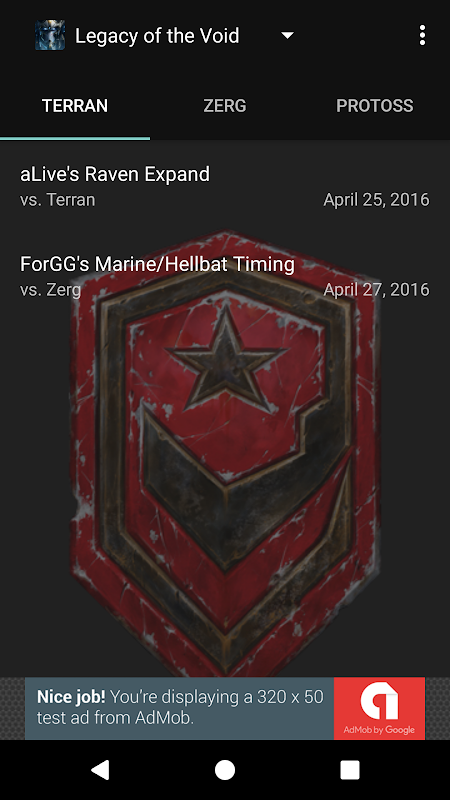
Task: Switch to the TERRAN tab
Action: pos(75,106)
